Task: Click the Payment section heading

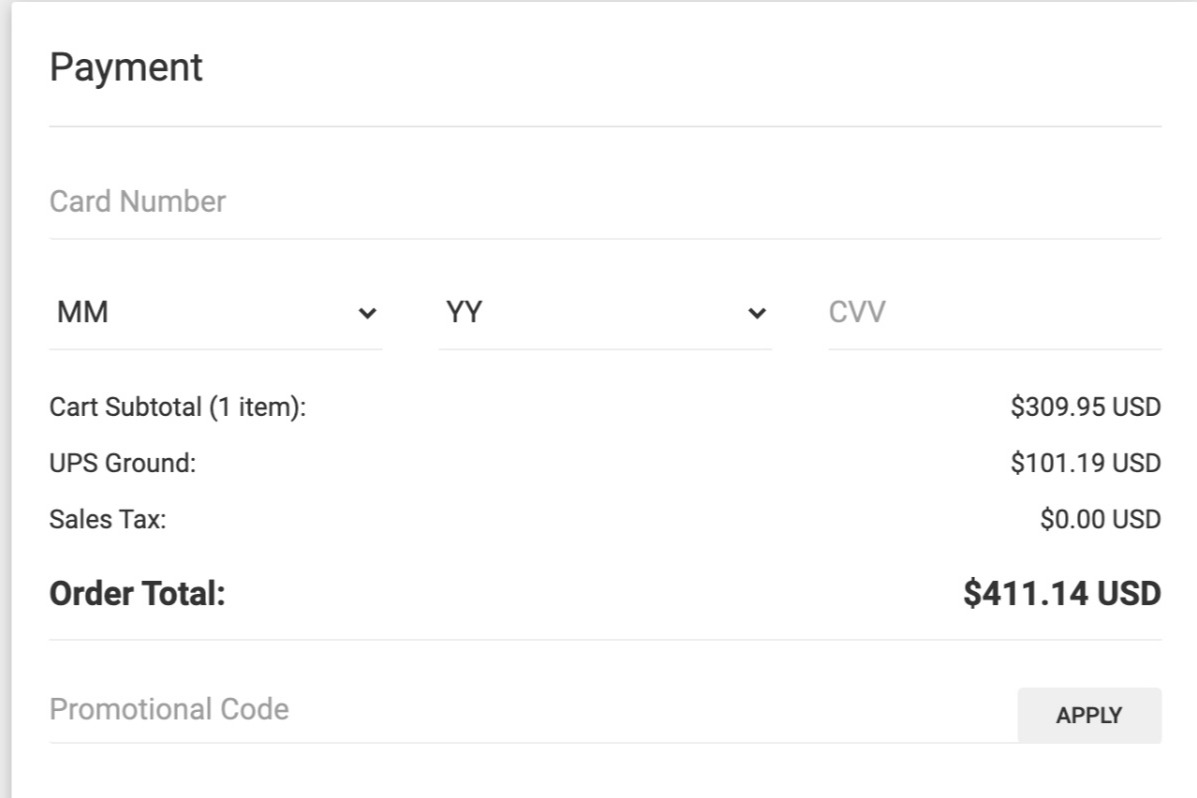Action: [126, 68]
